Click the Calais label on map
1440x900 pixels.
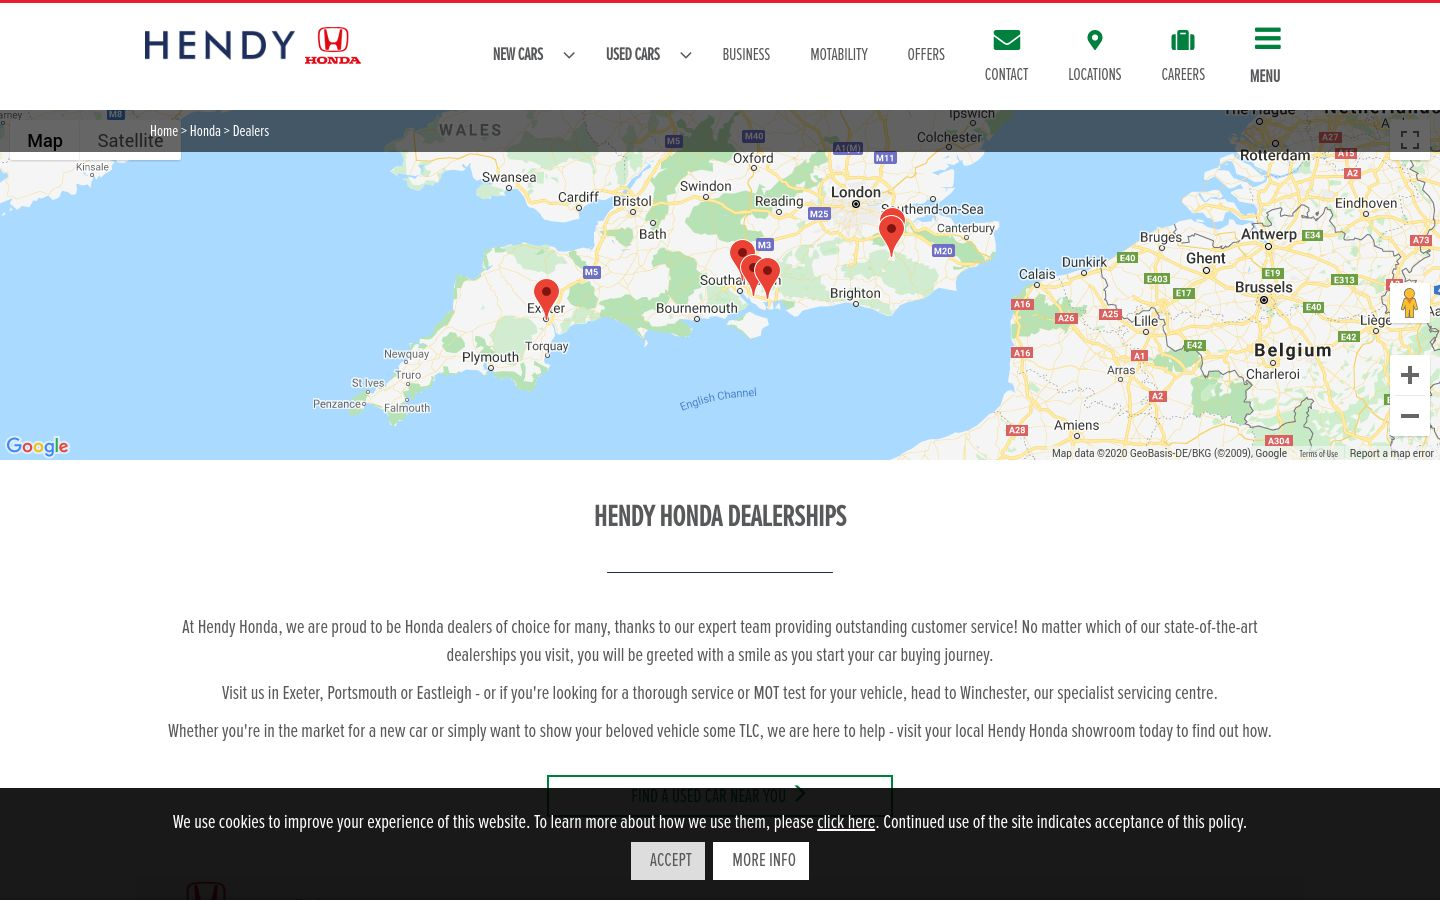(1037, 274)
